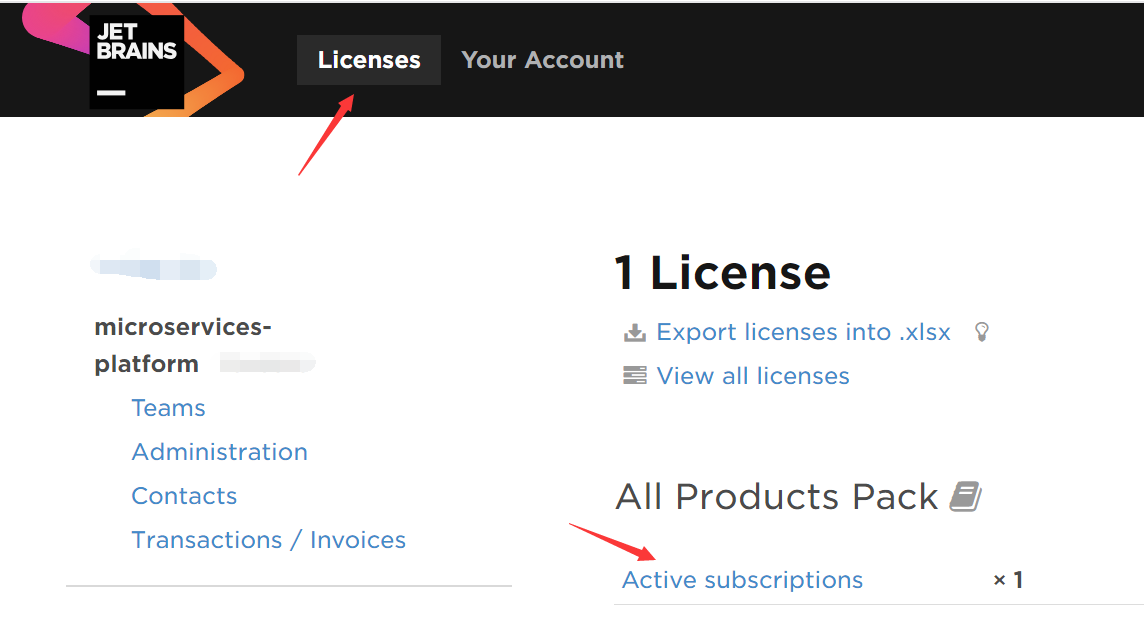Open Transactions / Invoices
1144x627 pixels.
click(268, 540)
